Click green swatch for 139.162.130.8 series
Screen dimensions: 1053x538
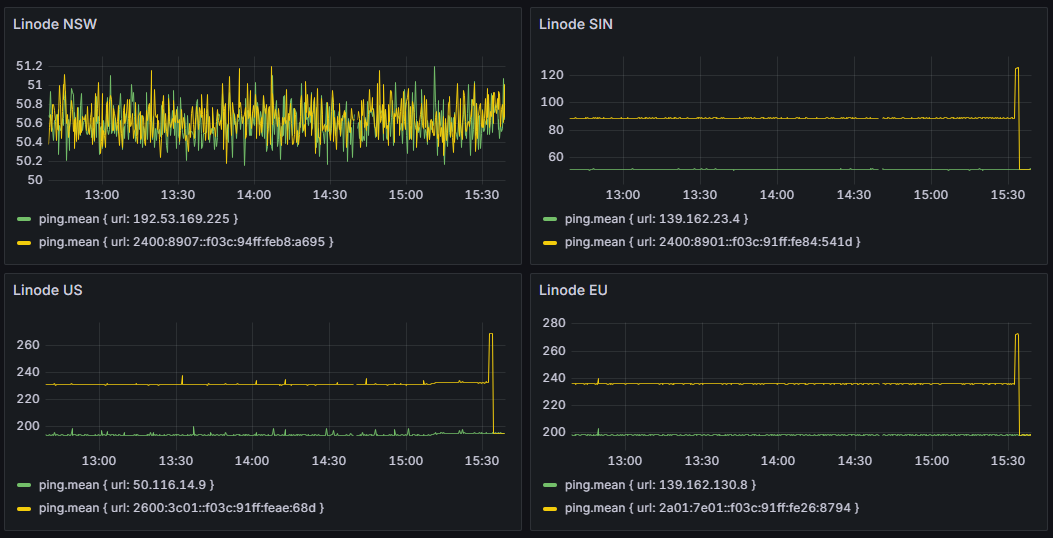point(550,485)
